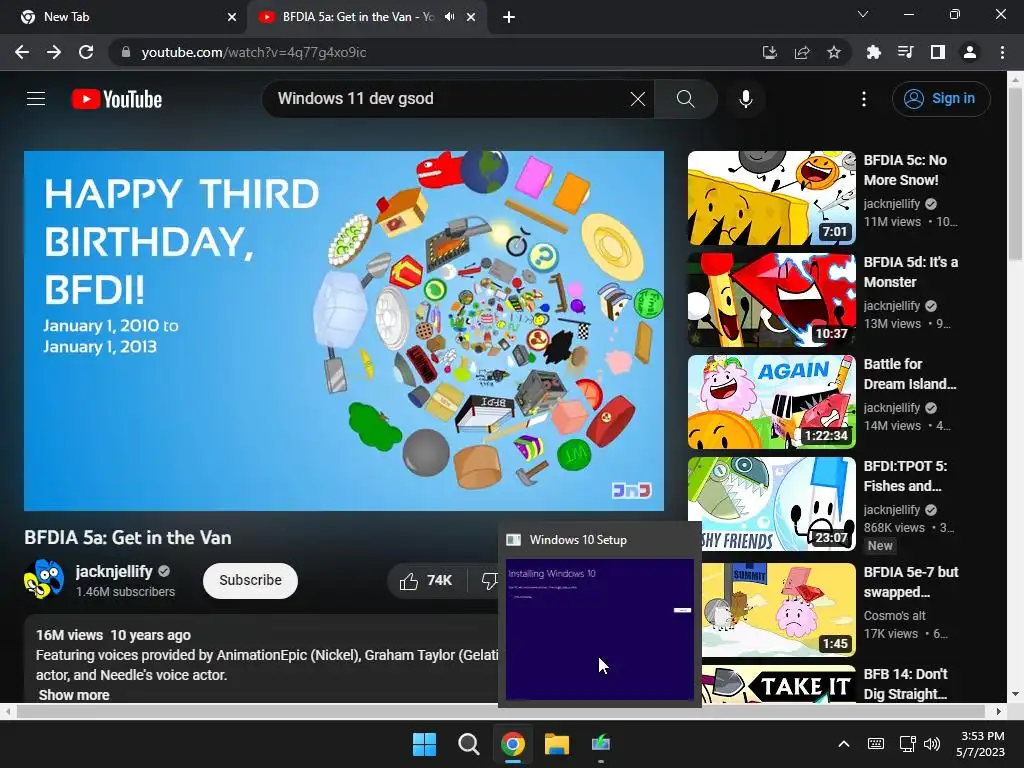Open BFDIA 5d: It's a Monster thumbnail

point(771,300)
